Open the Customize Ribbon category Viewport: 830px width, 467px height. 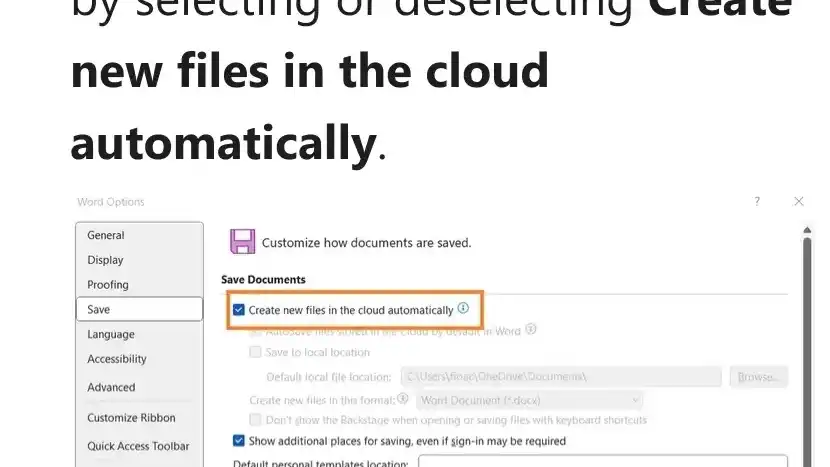pos(131,418)
